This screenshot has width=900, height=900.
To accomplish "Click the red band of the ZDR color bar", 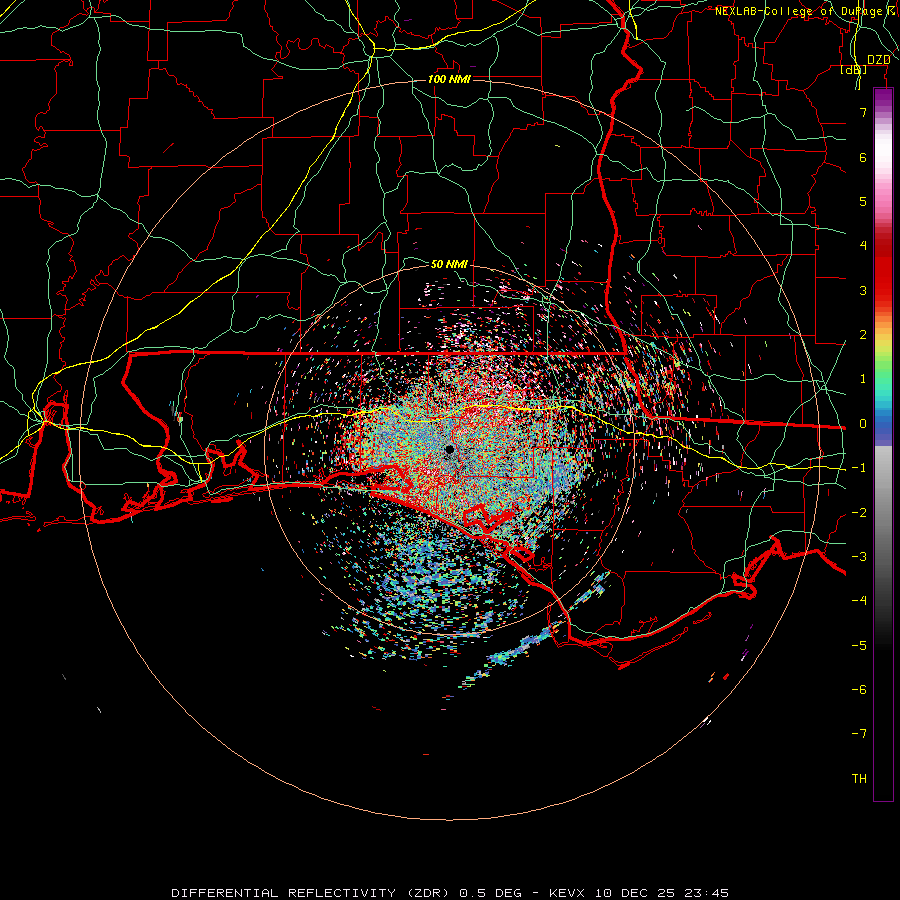I will click(x=883, y=270).
